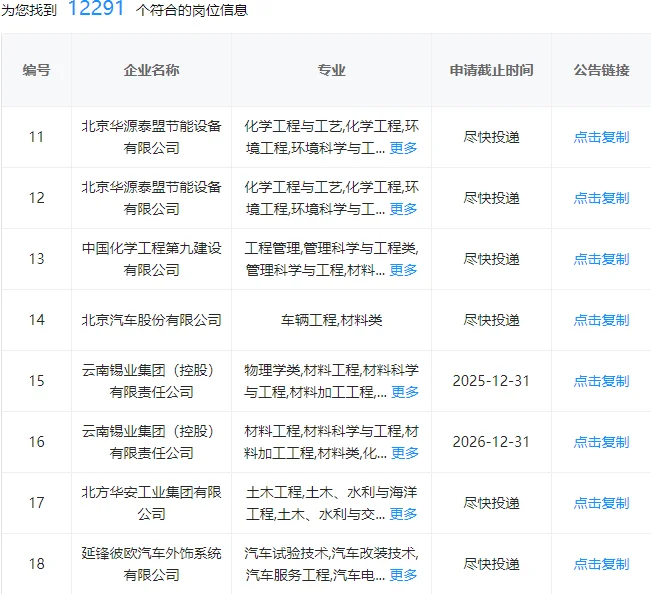Click 点击复制 in row 16
The height and width of the screenshot is (594, 651).
click(x=601, y=442)
